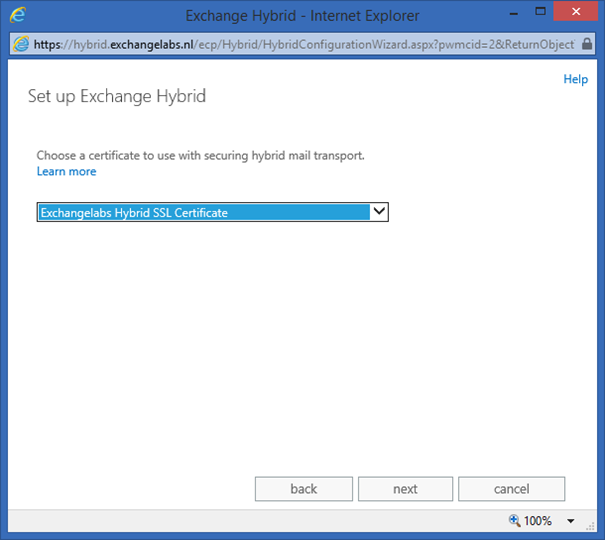Click the padlock security icon in address bar
Viewport: 605px width, 540px height.
[x=590, y=44]
